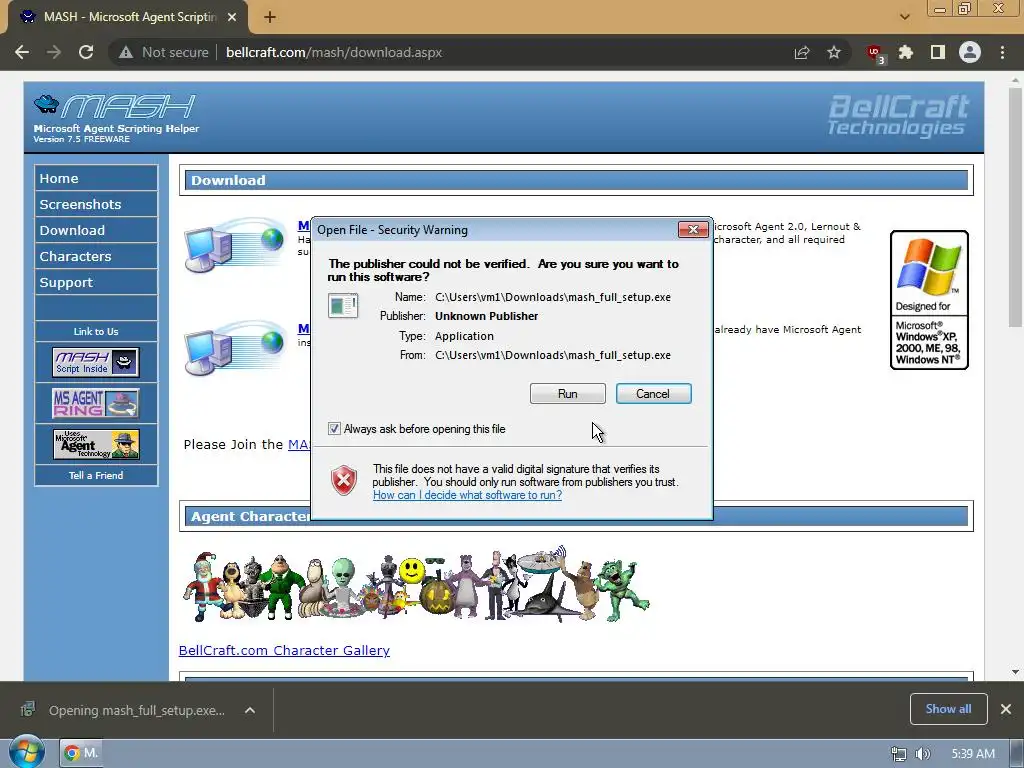Click Tell a Friend link
This screenshot has height=768, width=1024.
click(96, 475)
